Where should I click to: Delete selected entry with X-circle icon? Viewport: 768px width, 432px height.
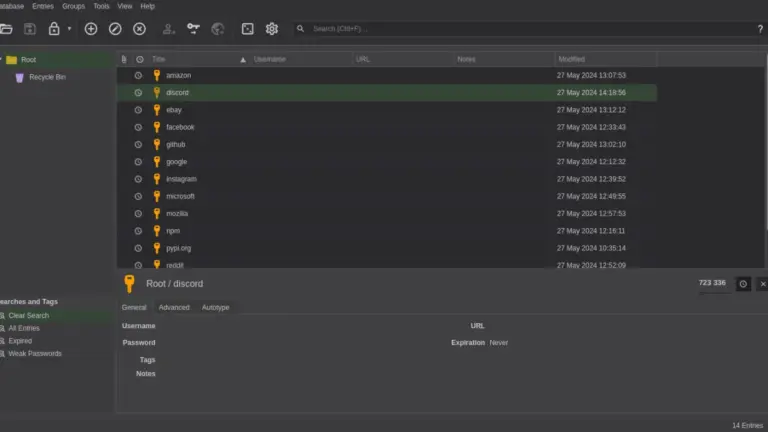click(x=140, y=29)
